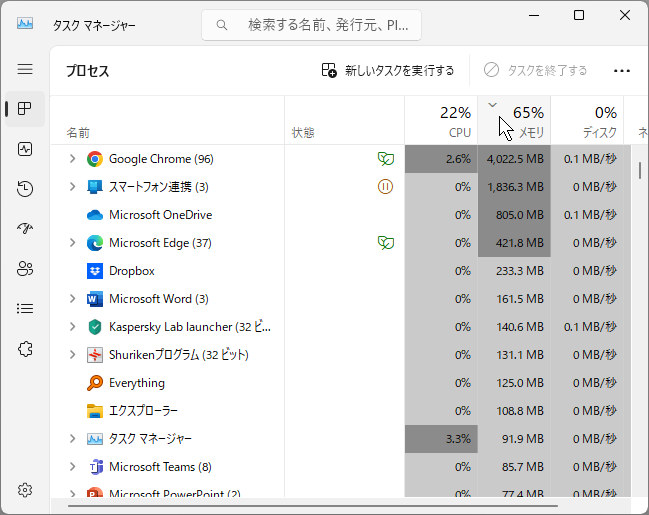Open the App history icon in sidebar
This screenshot has width=649, height=515.
25,189
